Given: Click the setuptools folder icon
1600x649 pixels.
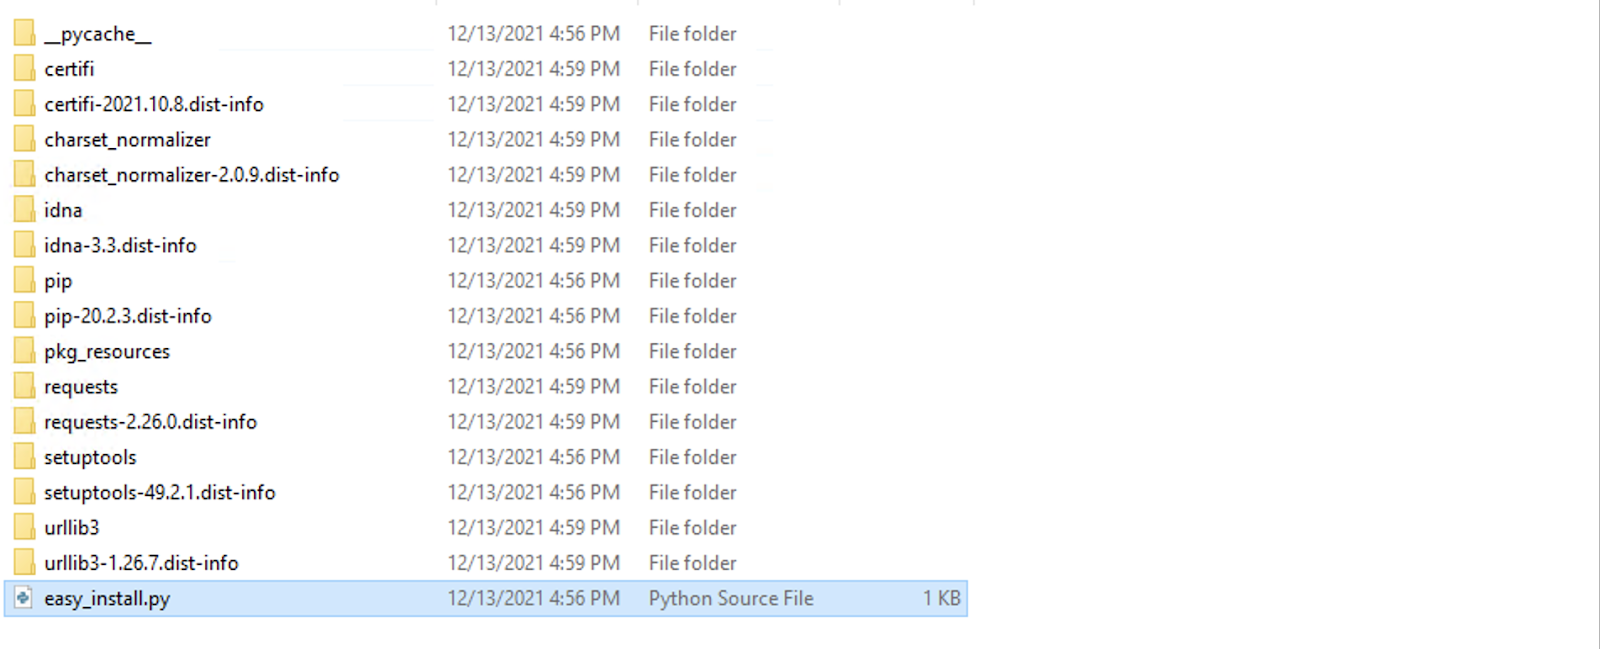Looking at the screenshot, I should click(x=24, y=457).
